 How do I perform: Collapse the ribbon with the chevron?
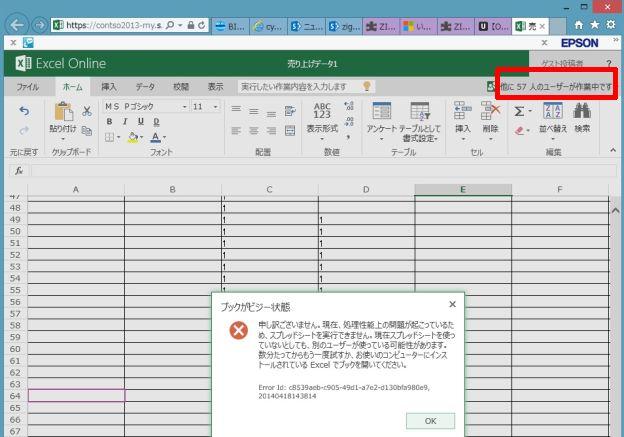click(x=613, y=150)
